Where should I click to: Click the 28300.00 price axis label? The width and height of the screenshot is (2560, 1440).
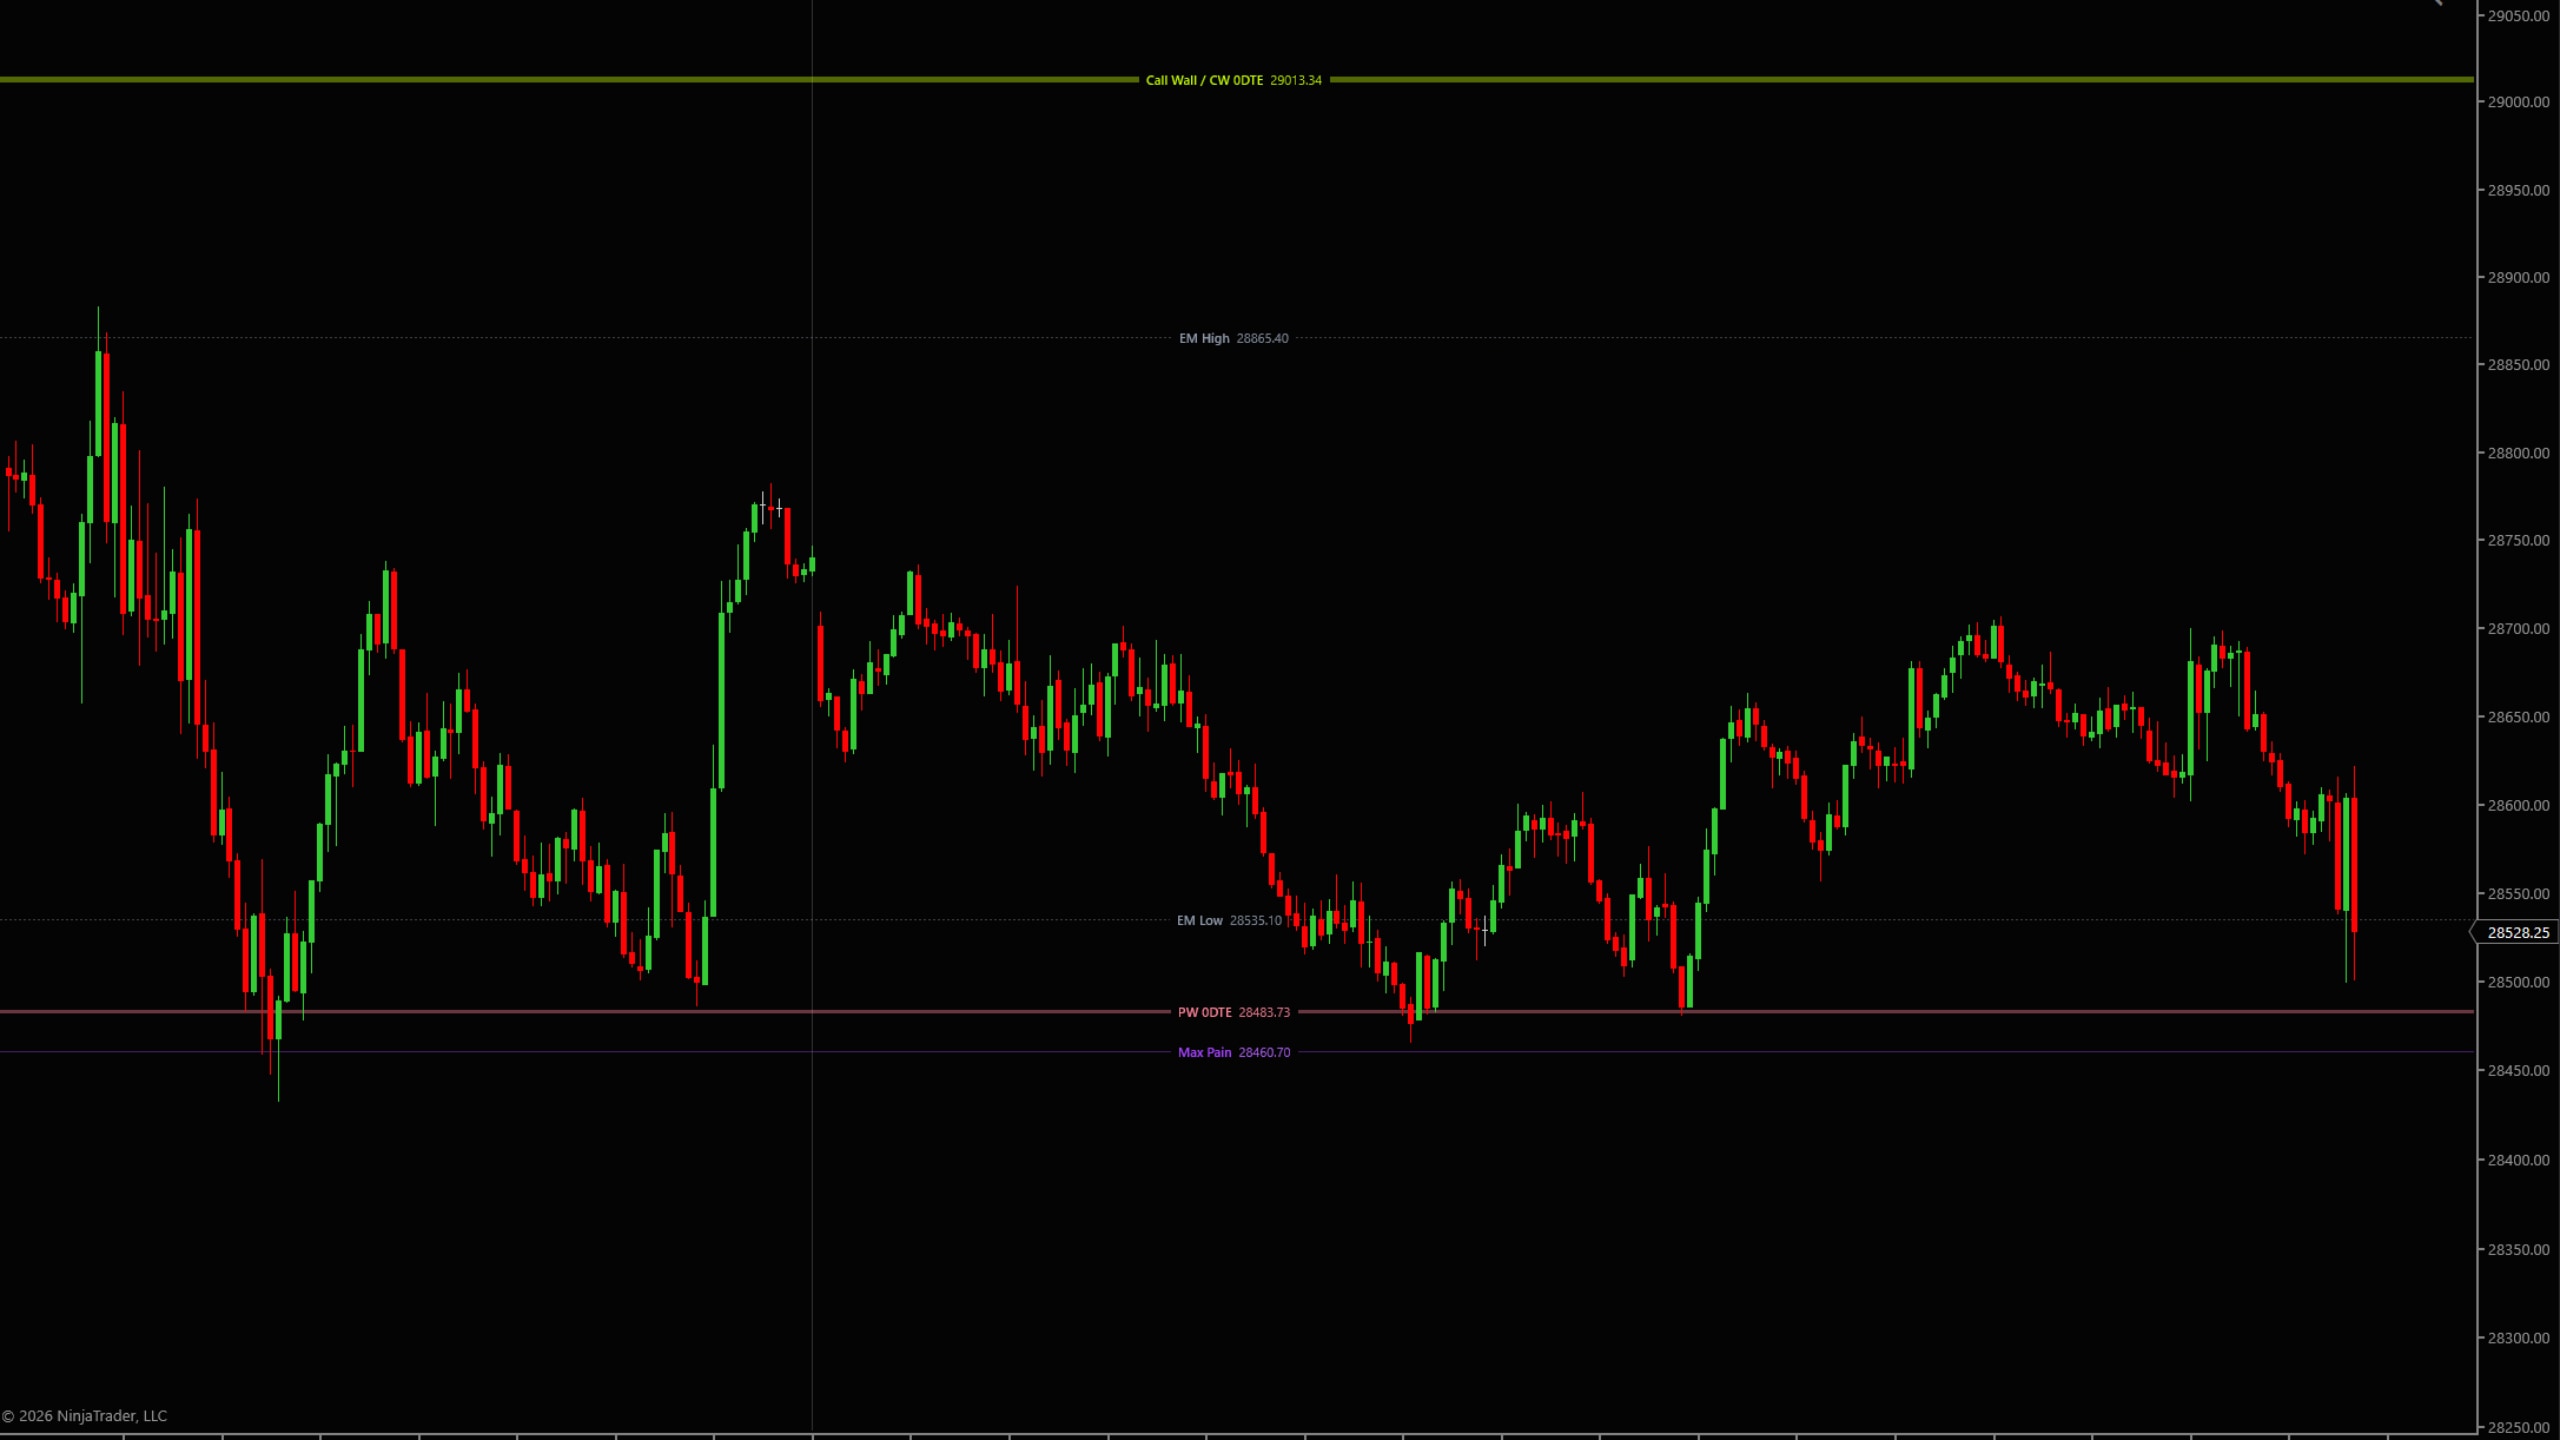click(2518, 1338)
